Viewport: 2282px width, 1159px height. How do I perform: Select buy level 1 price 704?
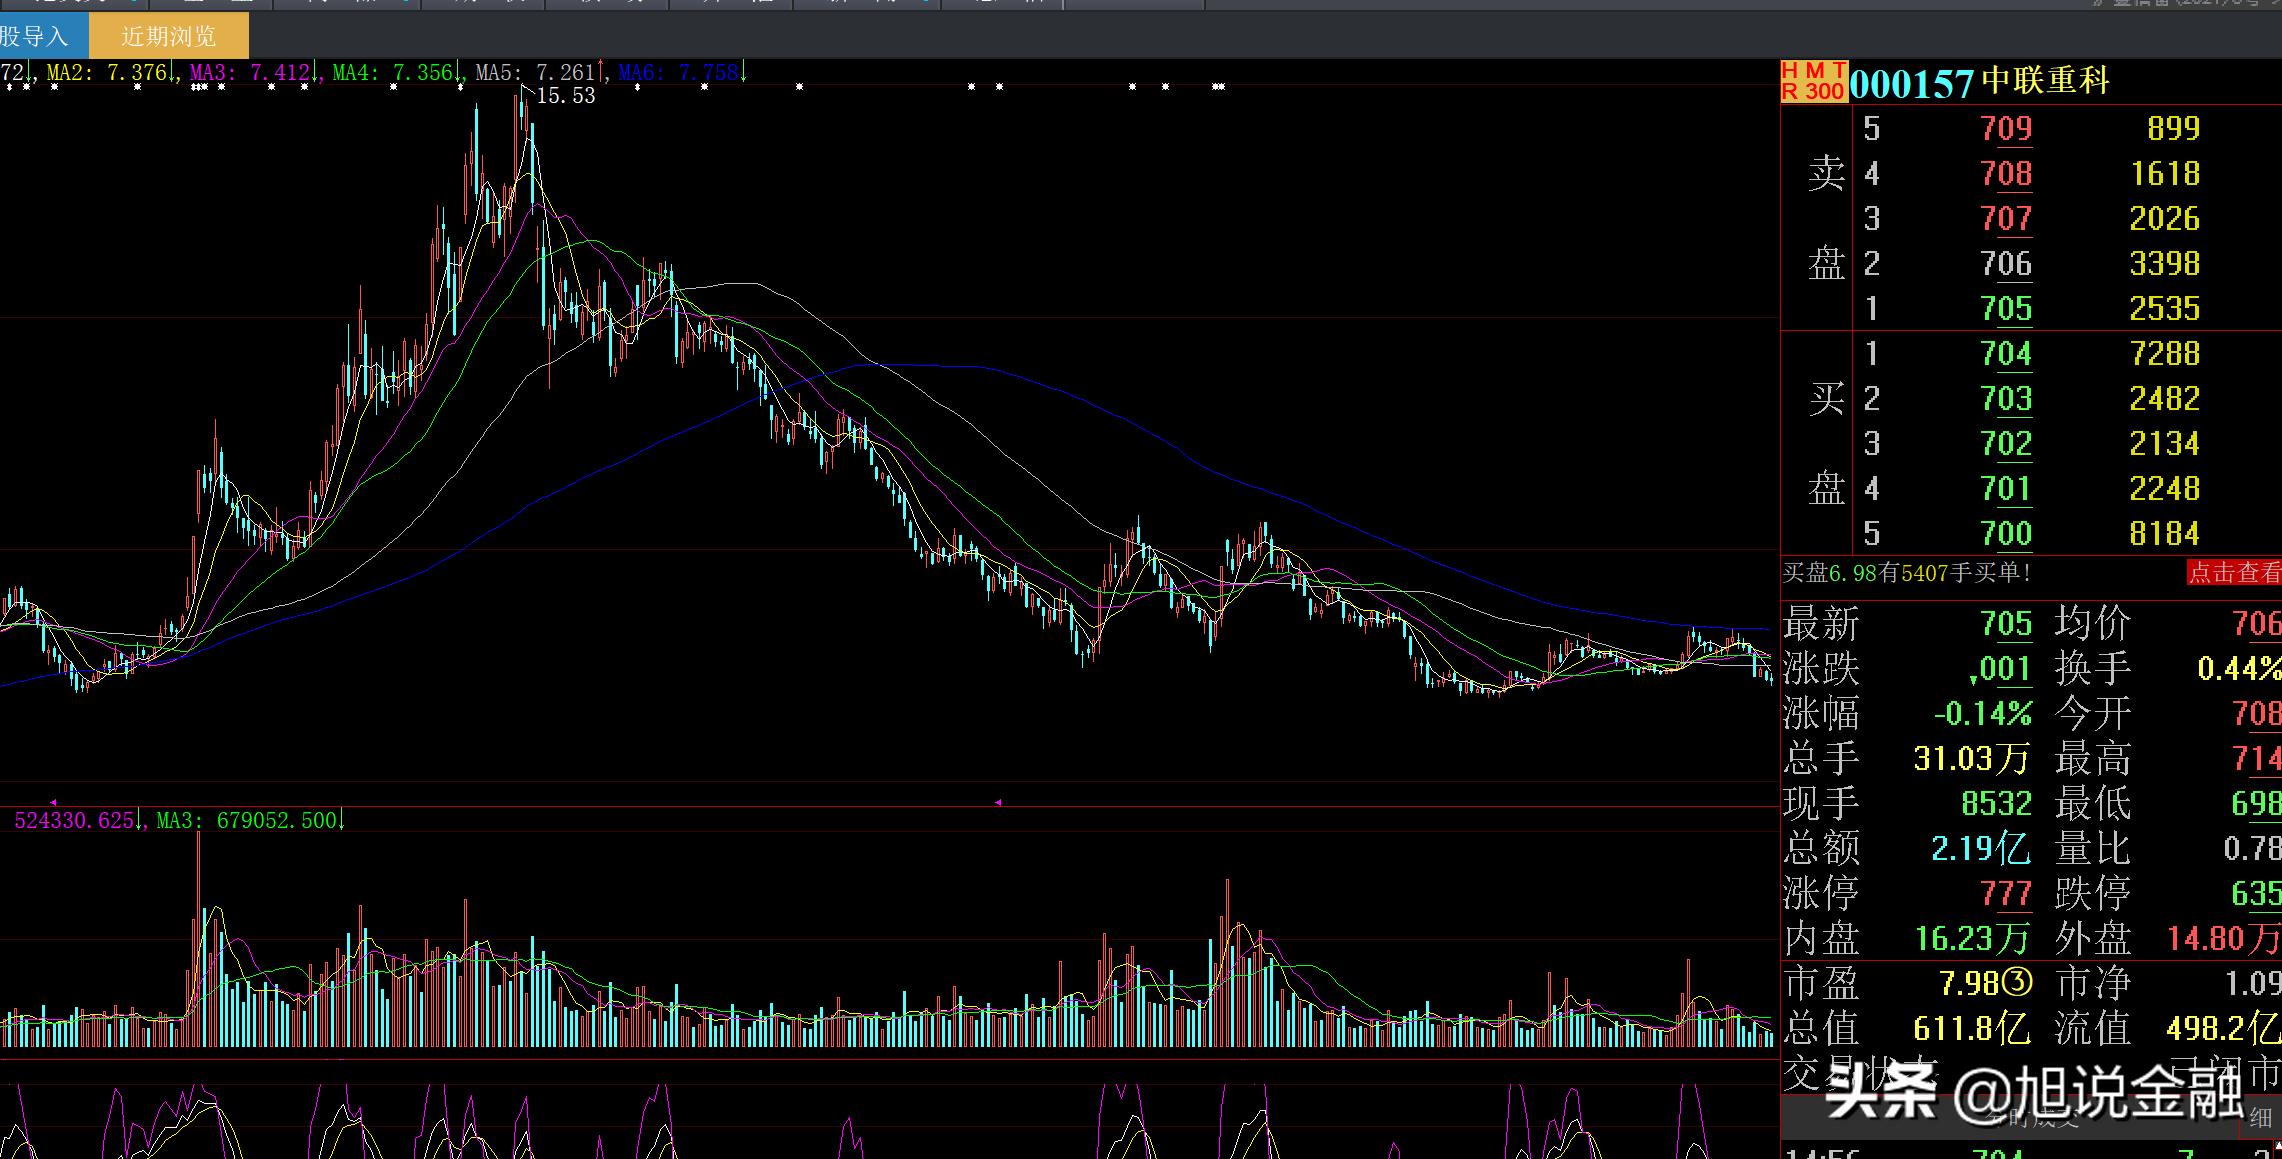coord(2006,354)
